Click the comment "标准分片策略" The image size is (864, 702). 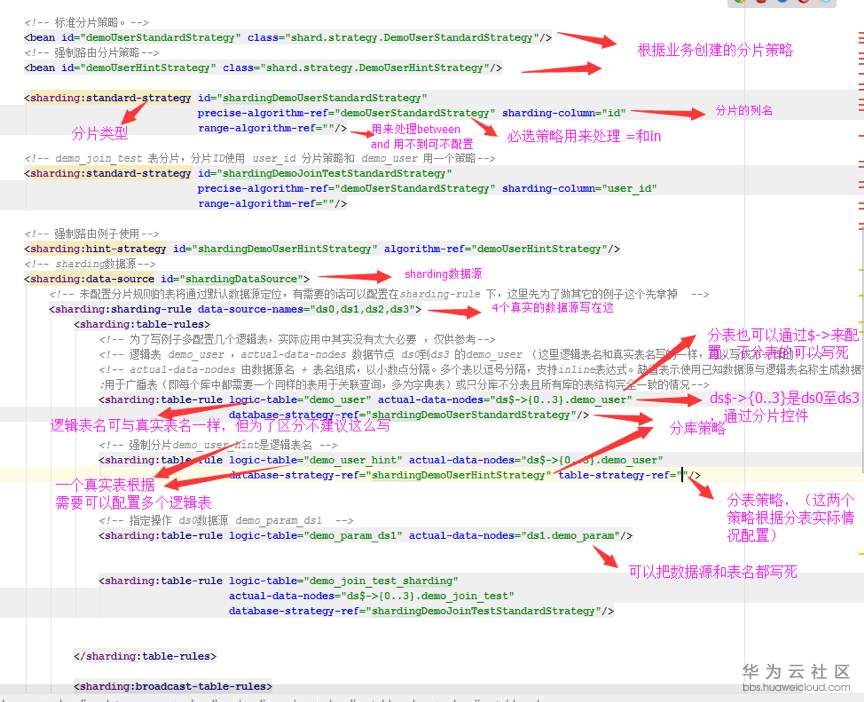tap(87, 23)
